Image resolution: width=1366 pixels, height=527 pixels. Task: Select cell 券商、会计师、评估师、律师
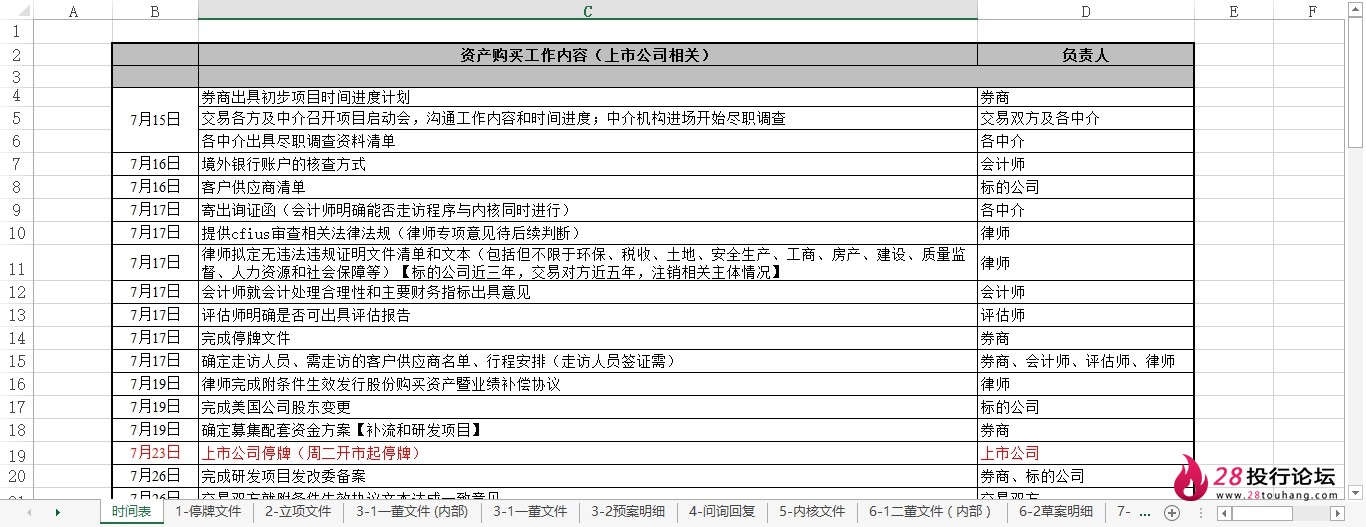1086,360
